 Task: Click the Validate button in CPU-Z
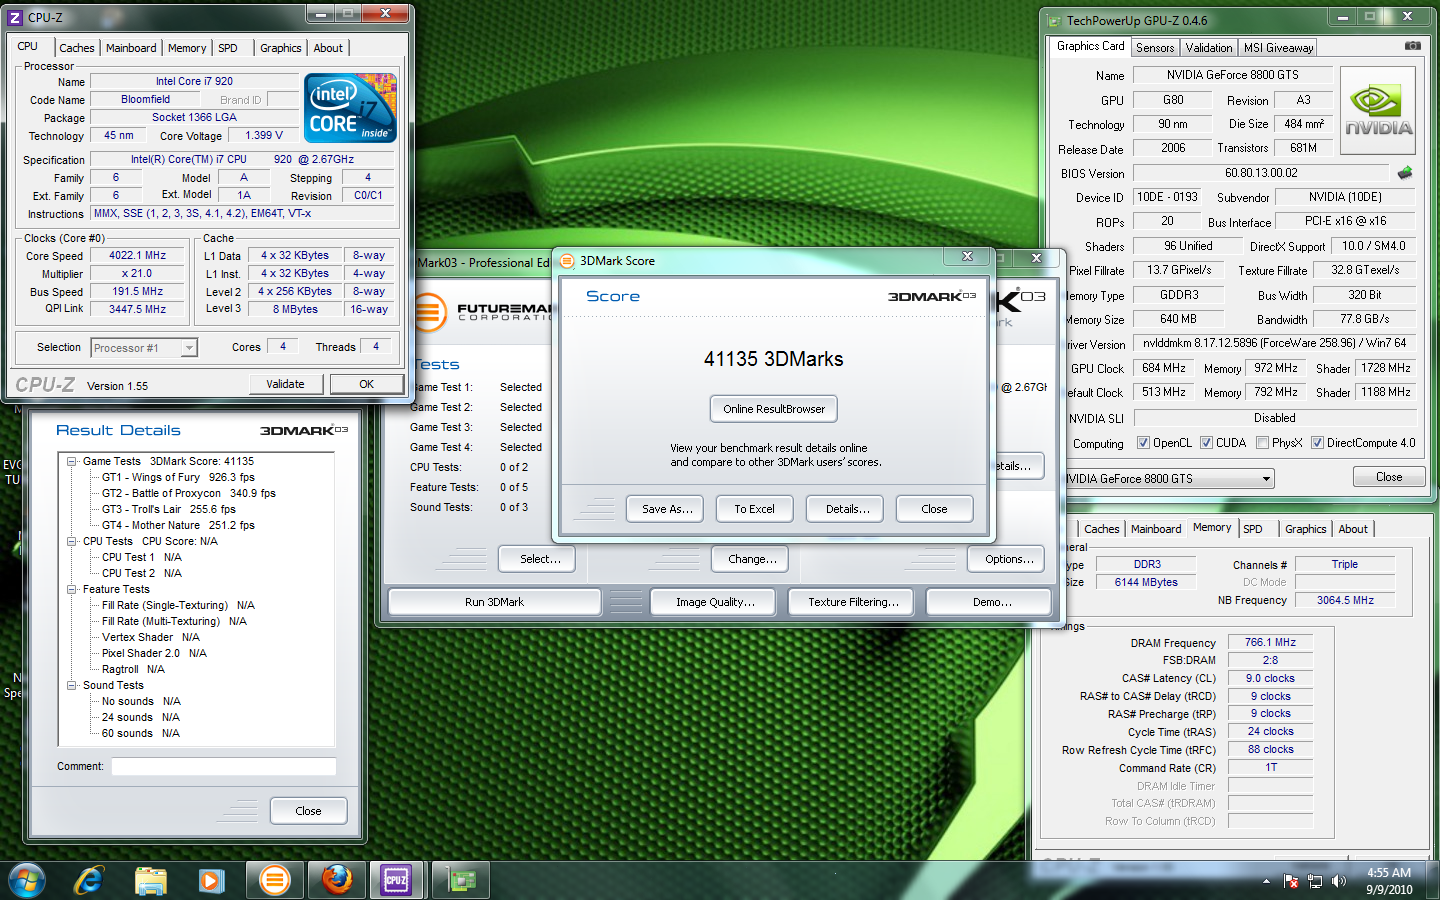285,384
